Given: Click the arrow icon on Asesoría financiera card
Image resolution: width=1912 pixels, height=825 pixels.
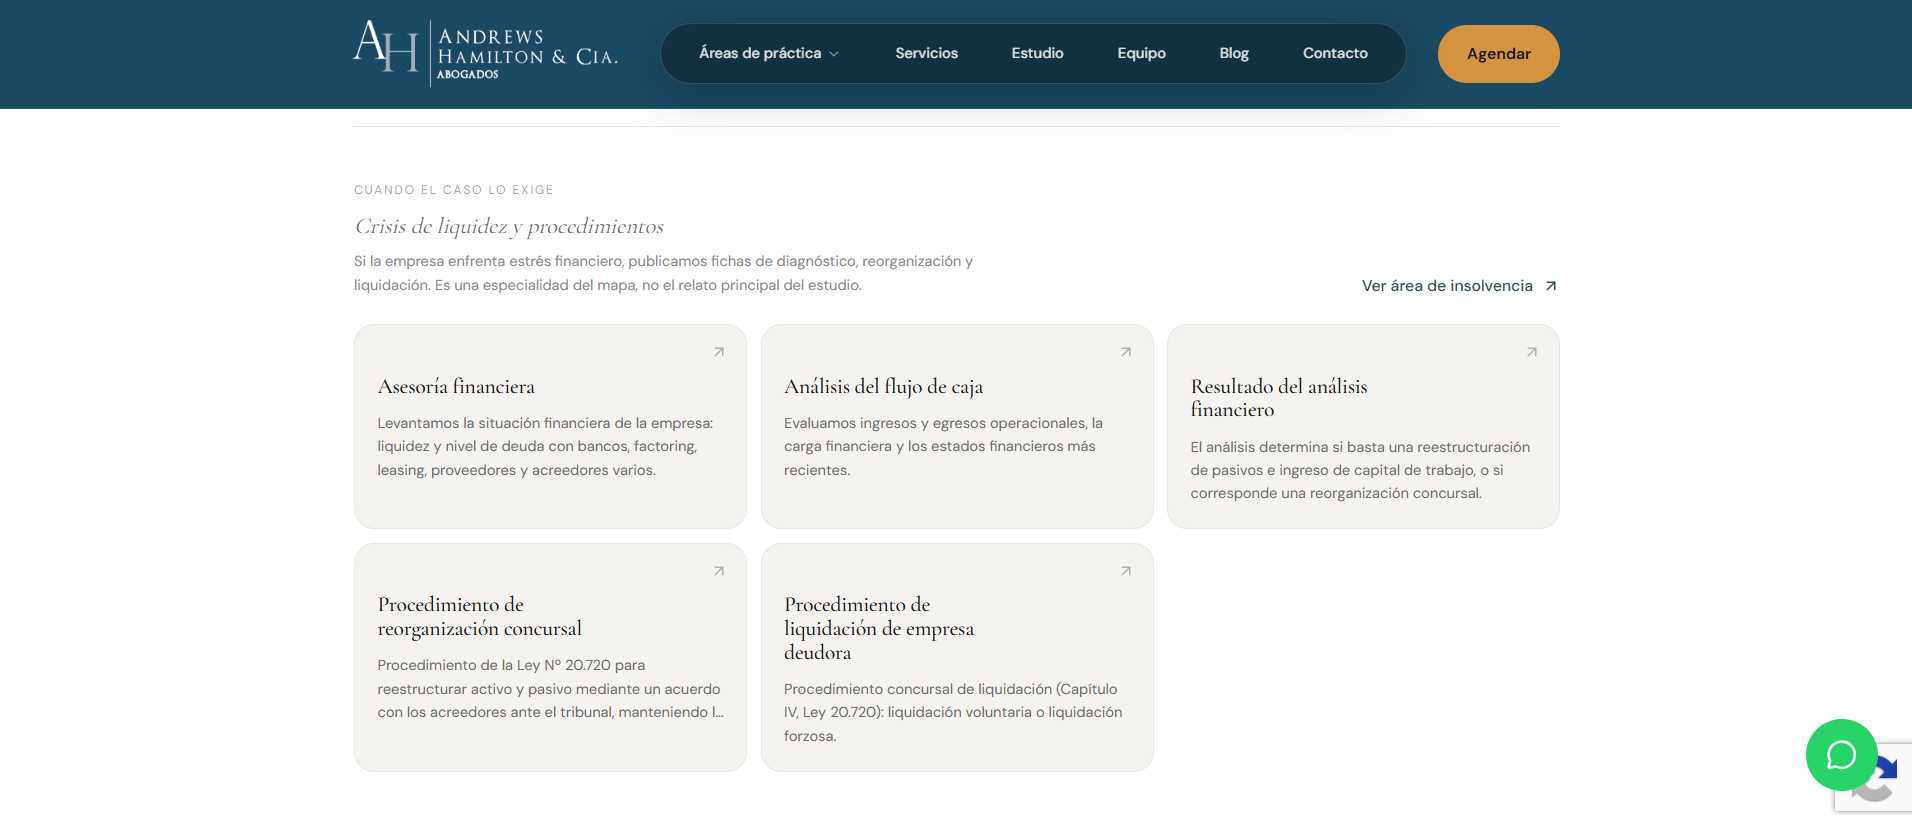Looking at the screenshot, I should coord(719,352).
